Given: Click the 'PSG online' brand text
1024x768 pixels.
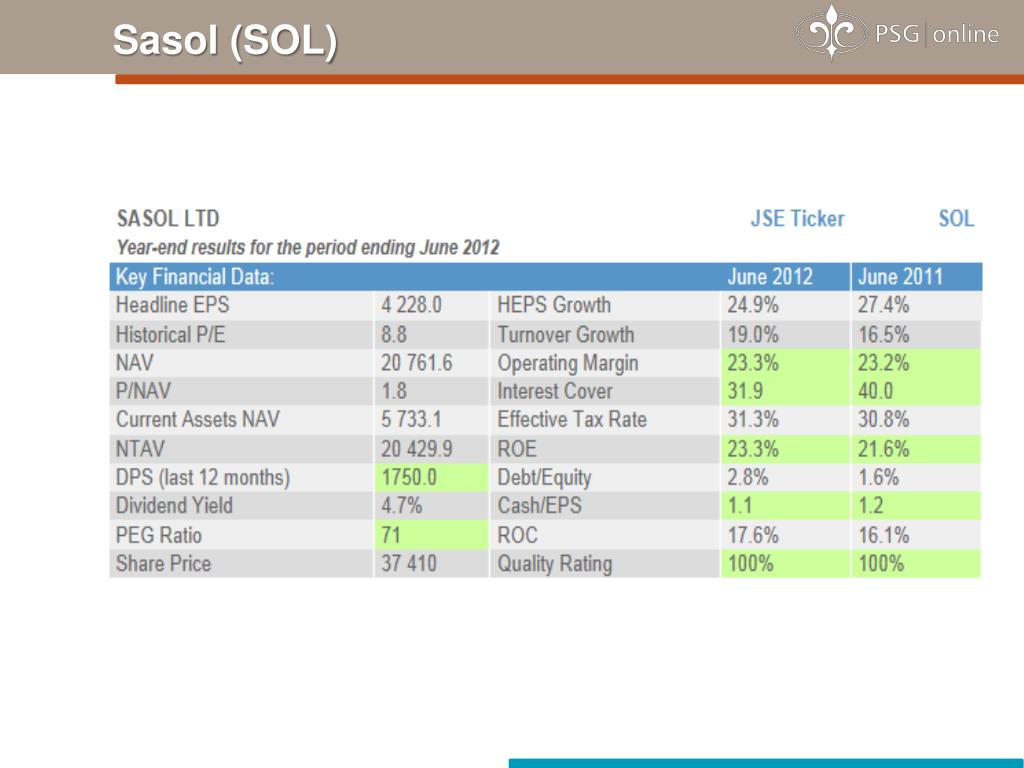Looking at the screenshot, I should click(x=937, y=34).
